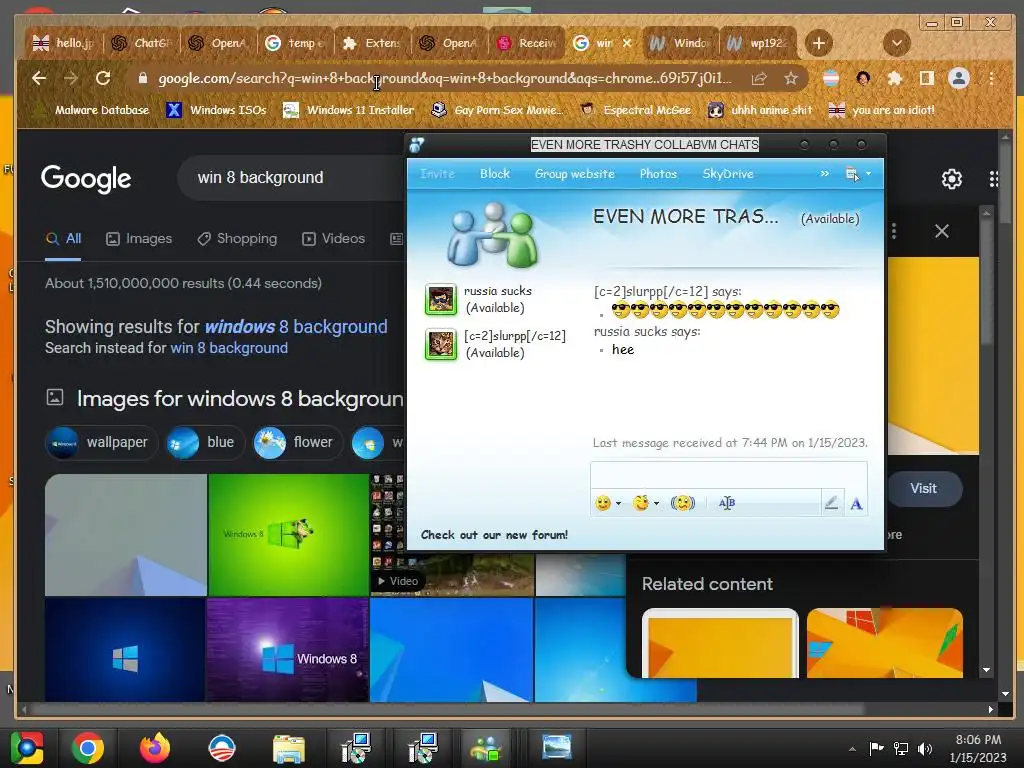Click the voice clip icon in chat
1024x768 pixels.
[727, 503]
